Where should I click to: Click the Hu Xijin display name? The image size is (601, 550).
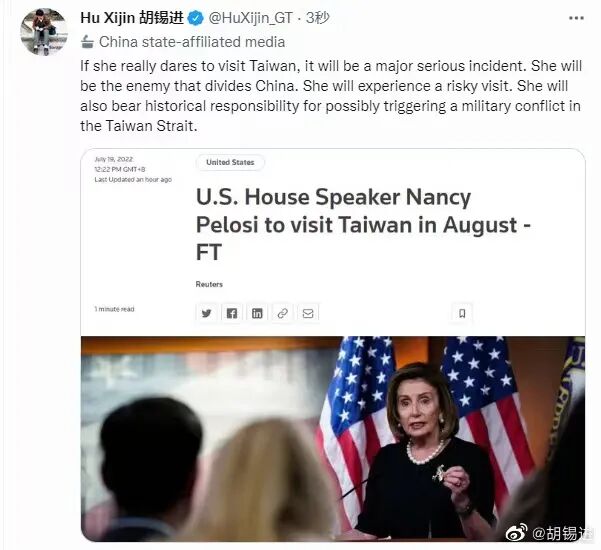point(132,18)
